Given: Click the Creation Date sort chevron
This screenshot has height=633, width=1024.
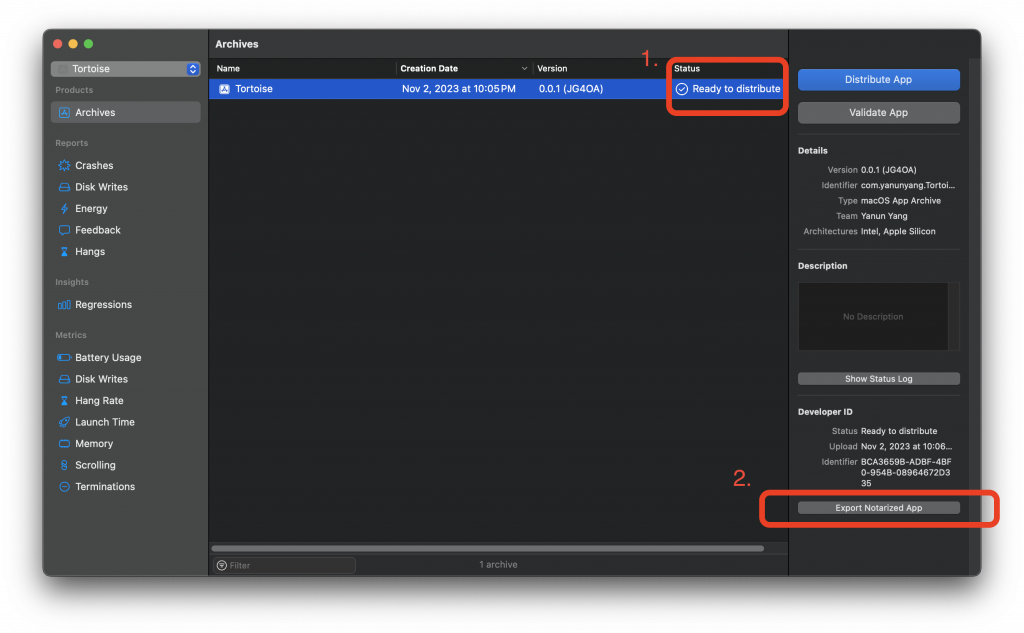Looking at the screenshot, I should (x=524, y=69).
